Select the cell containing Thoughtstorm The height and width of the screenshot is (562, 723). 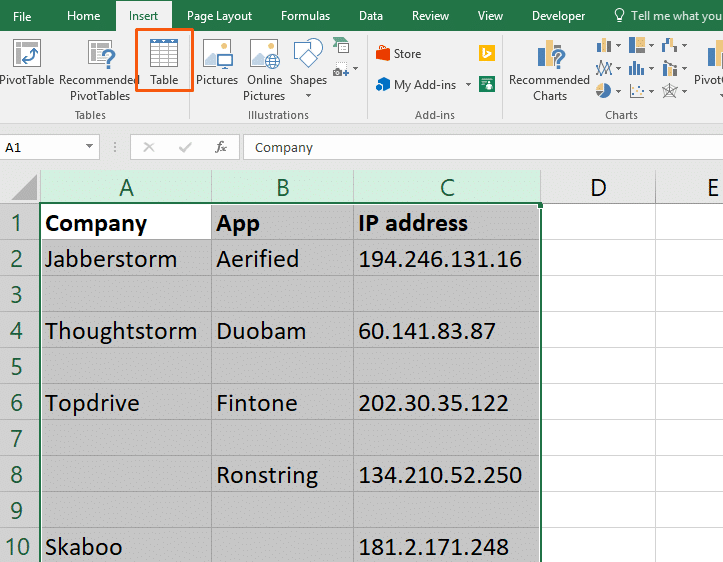[x=125, y=331]
